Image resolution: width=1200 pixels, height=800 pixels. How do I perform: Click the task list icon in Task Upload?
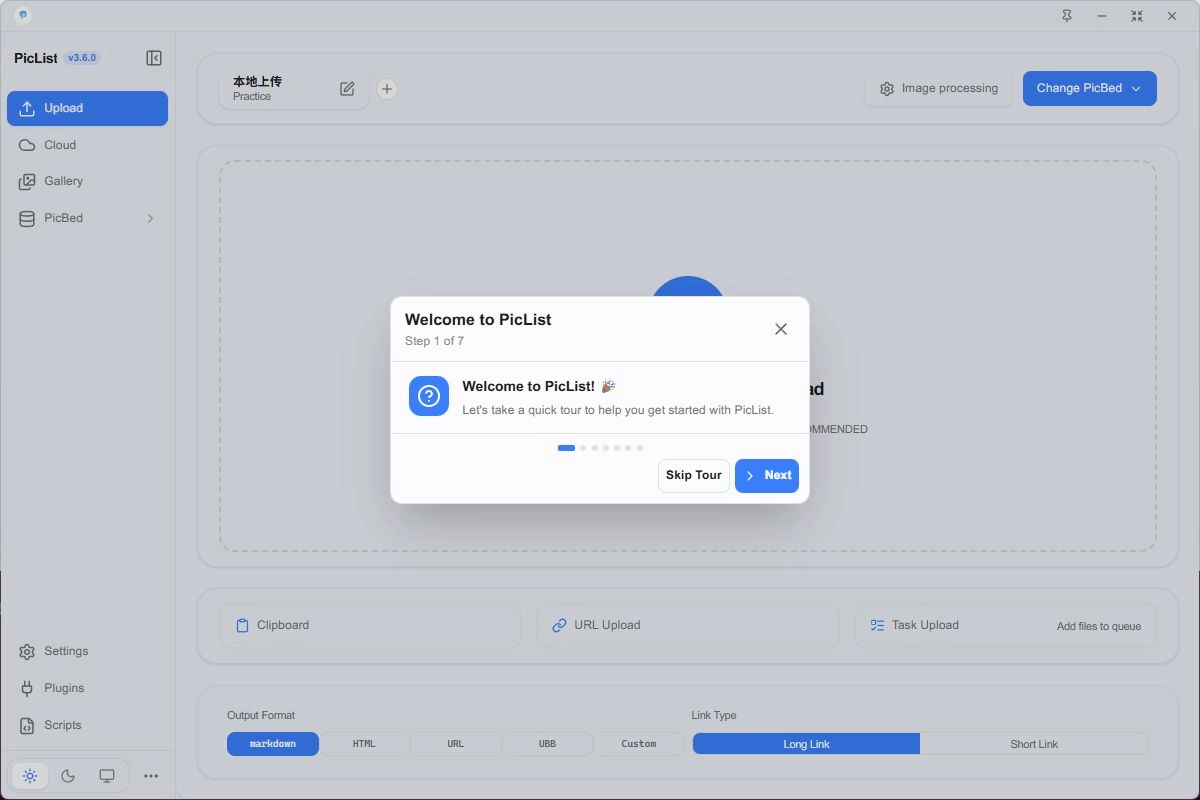[x=877, y=625]
